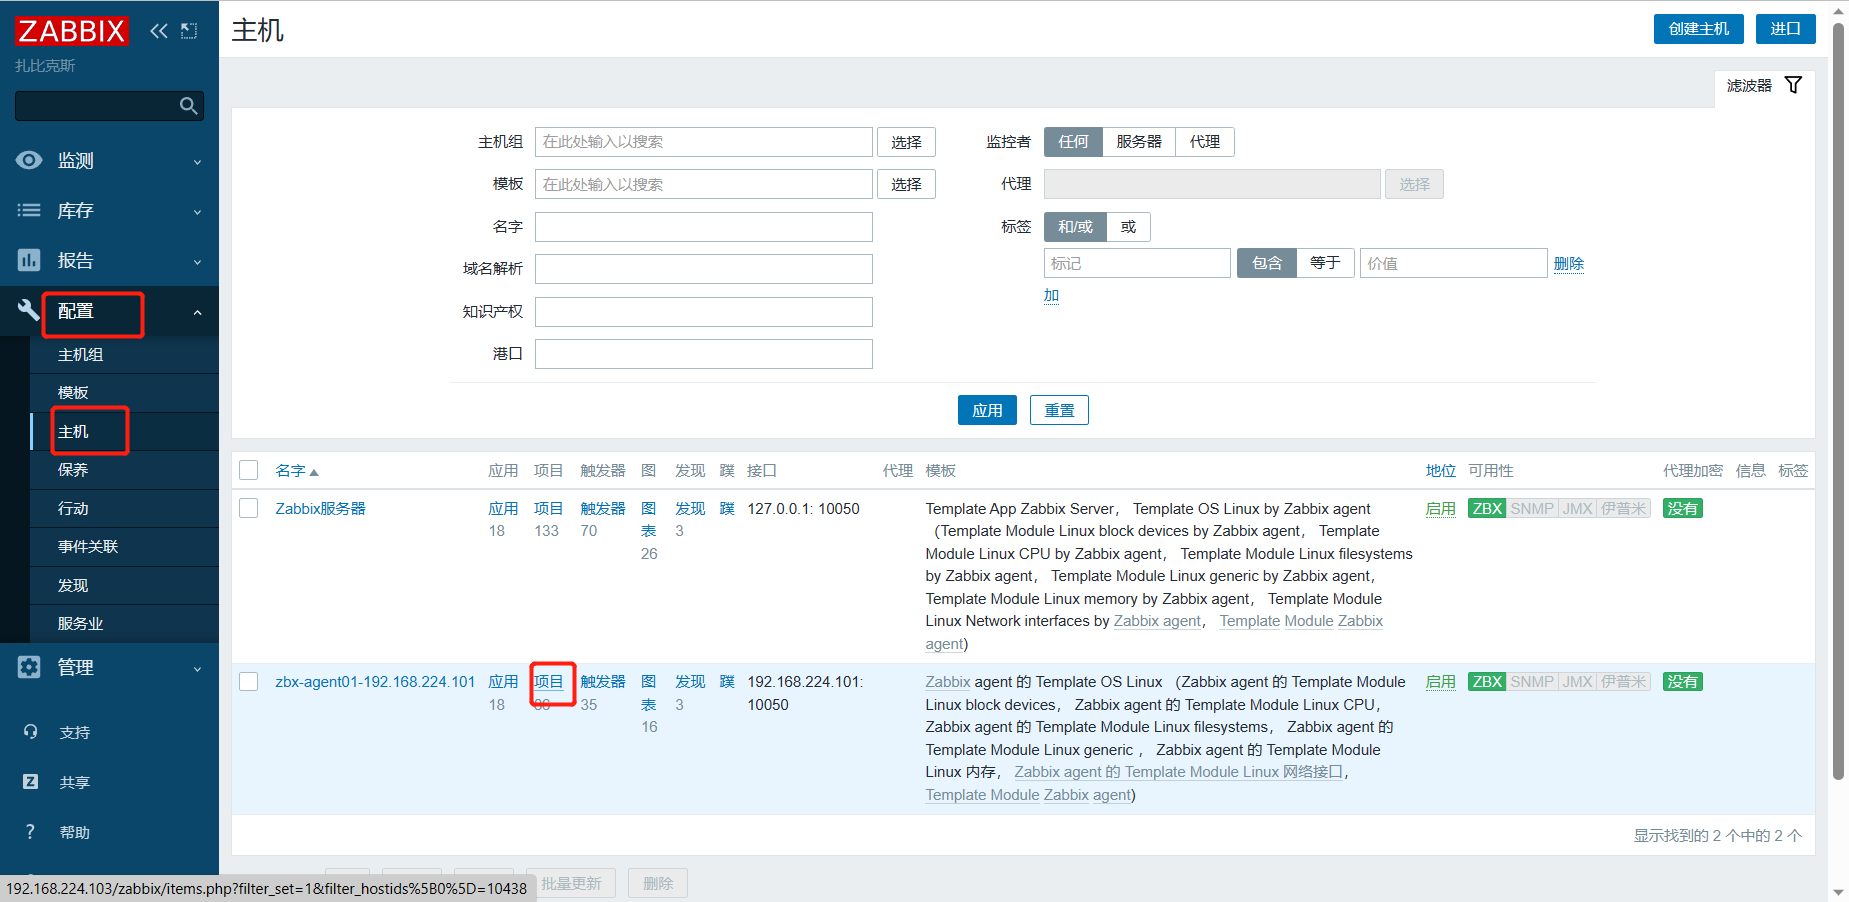Click the 主机组 search input field
This screenshot has width=1849, height=902.
[x=703, y=142]
